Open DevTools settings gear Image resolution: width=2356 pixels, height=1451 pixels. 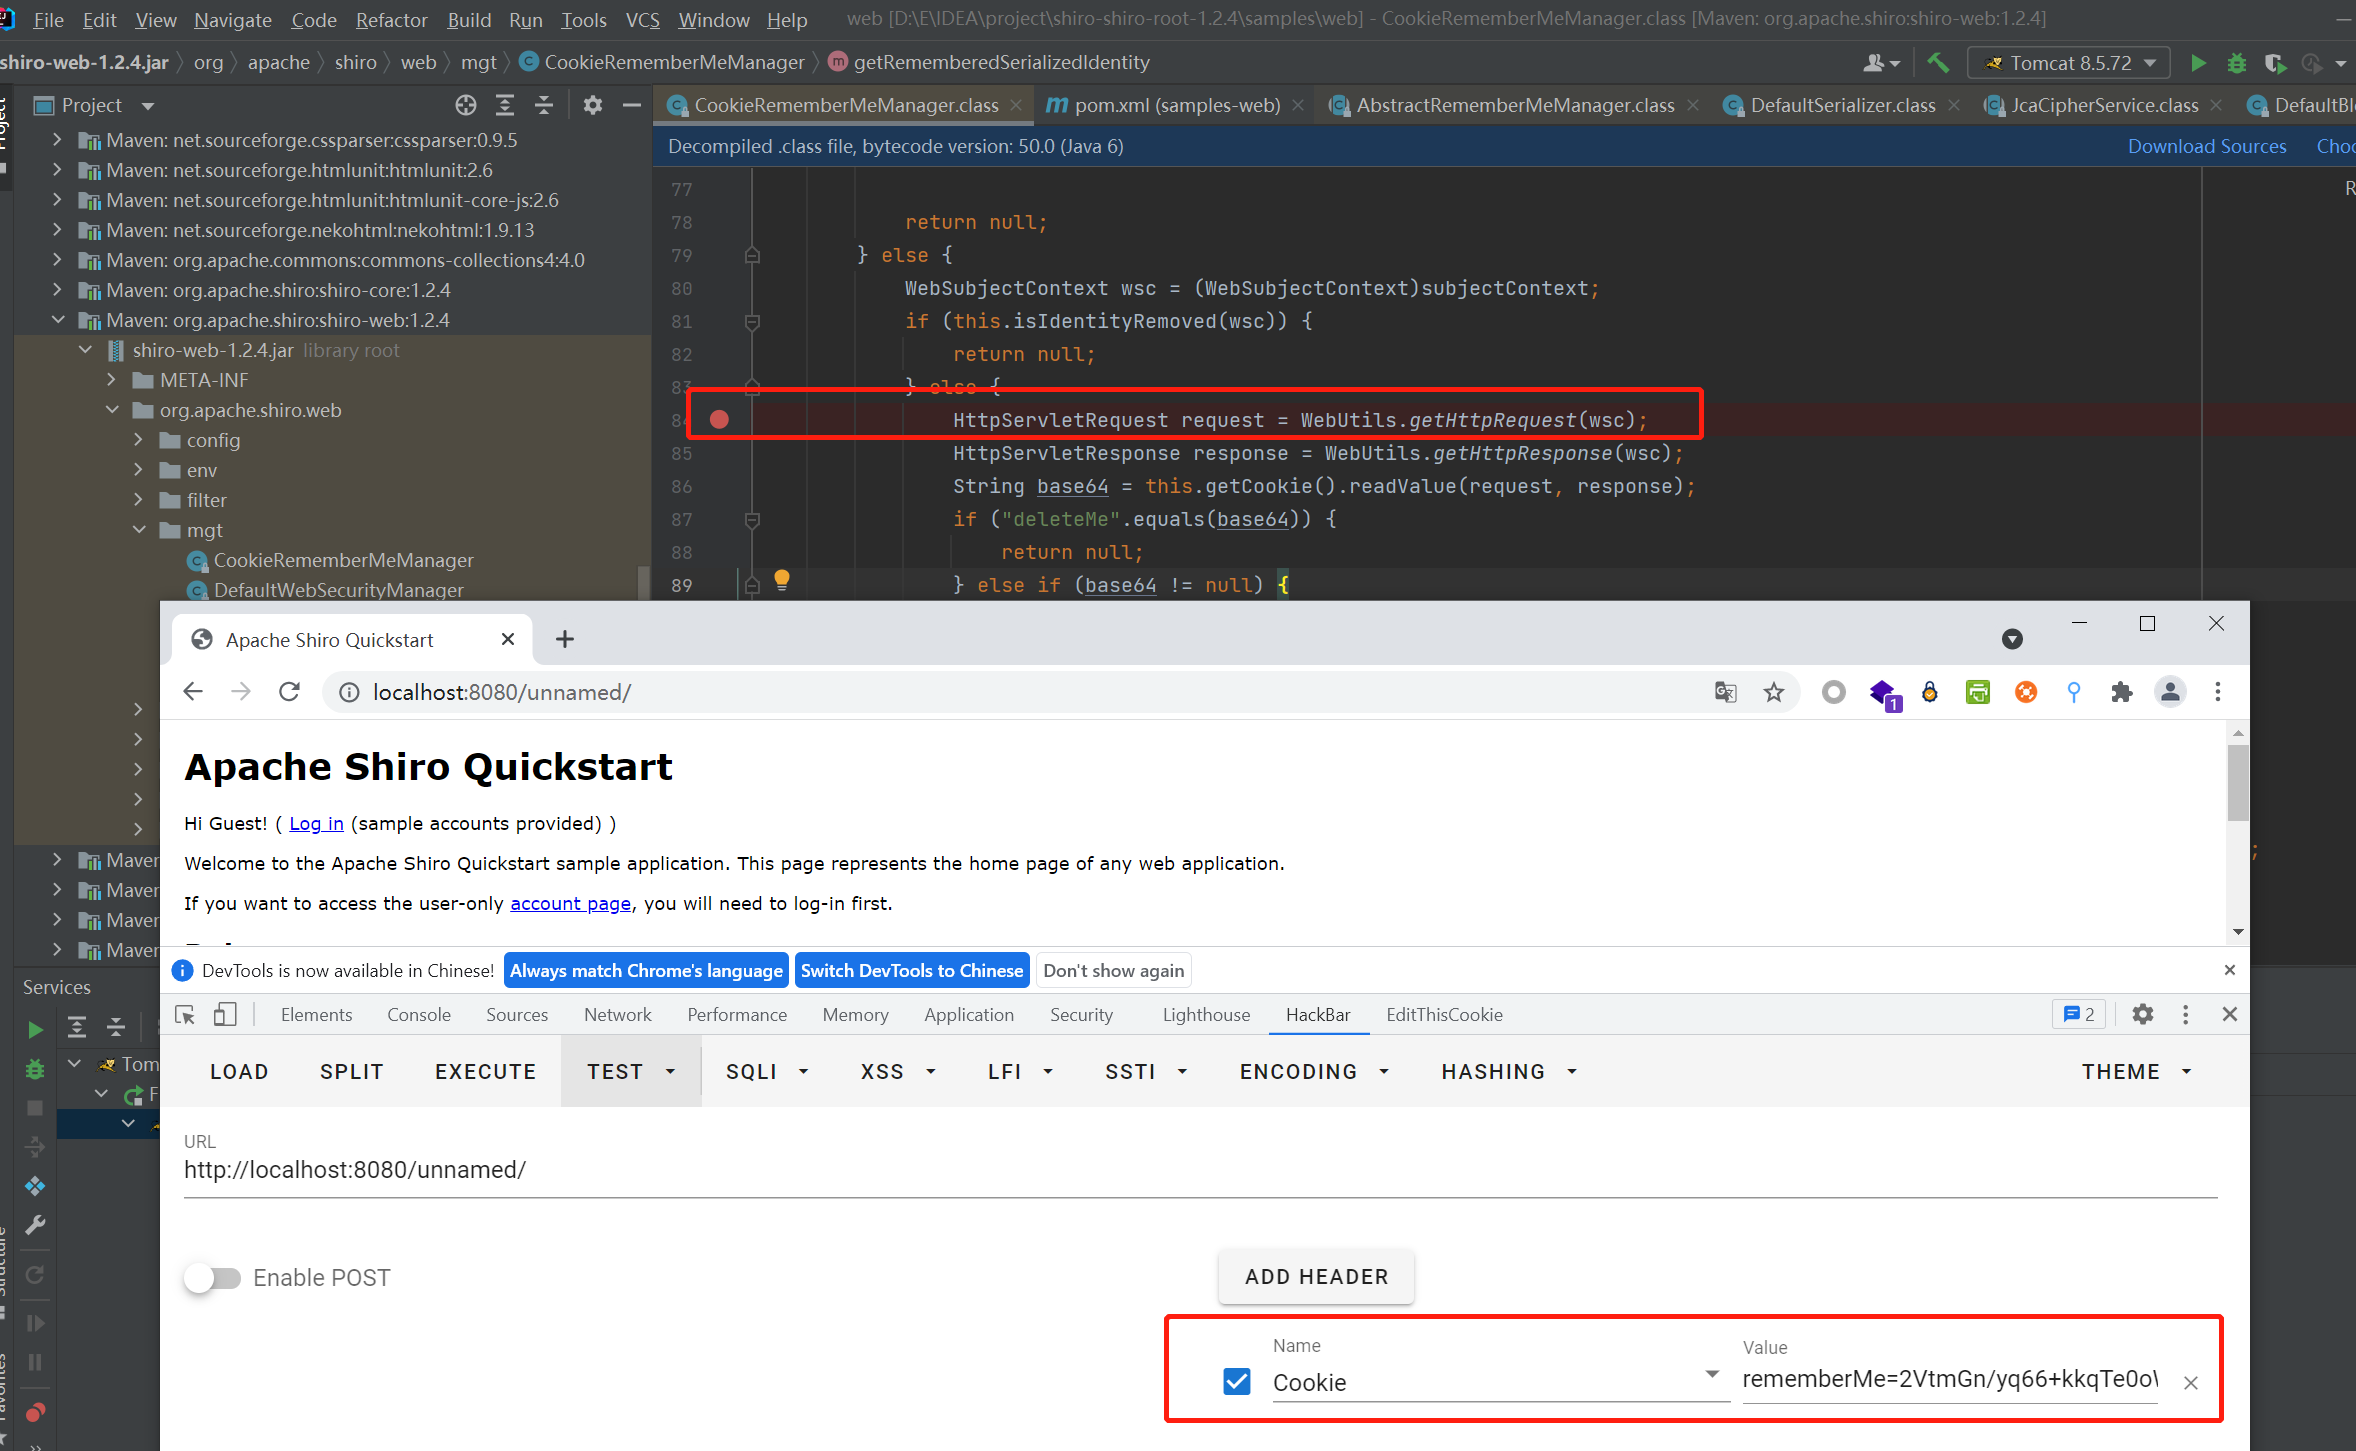(2142, 1014)
